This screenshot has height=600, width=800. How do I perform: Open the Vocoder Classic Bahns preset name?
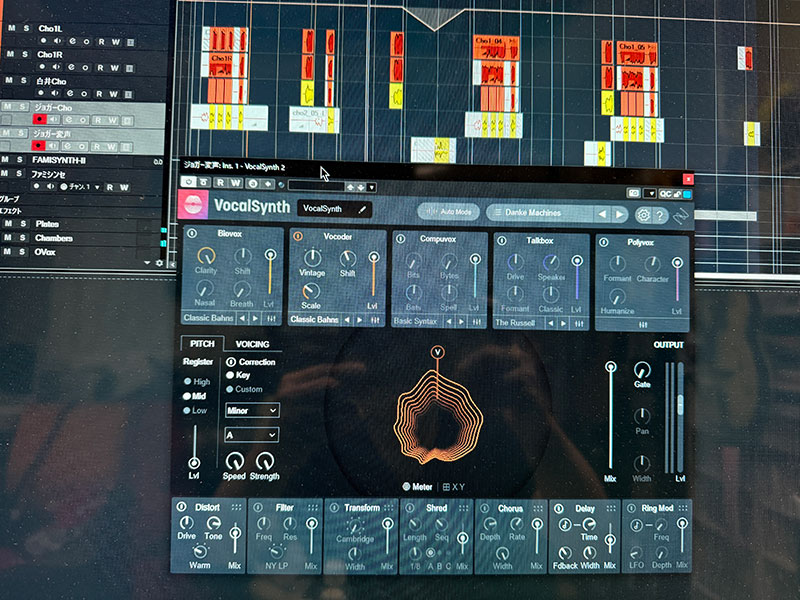click(x=314, y=319)
